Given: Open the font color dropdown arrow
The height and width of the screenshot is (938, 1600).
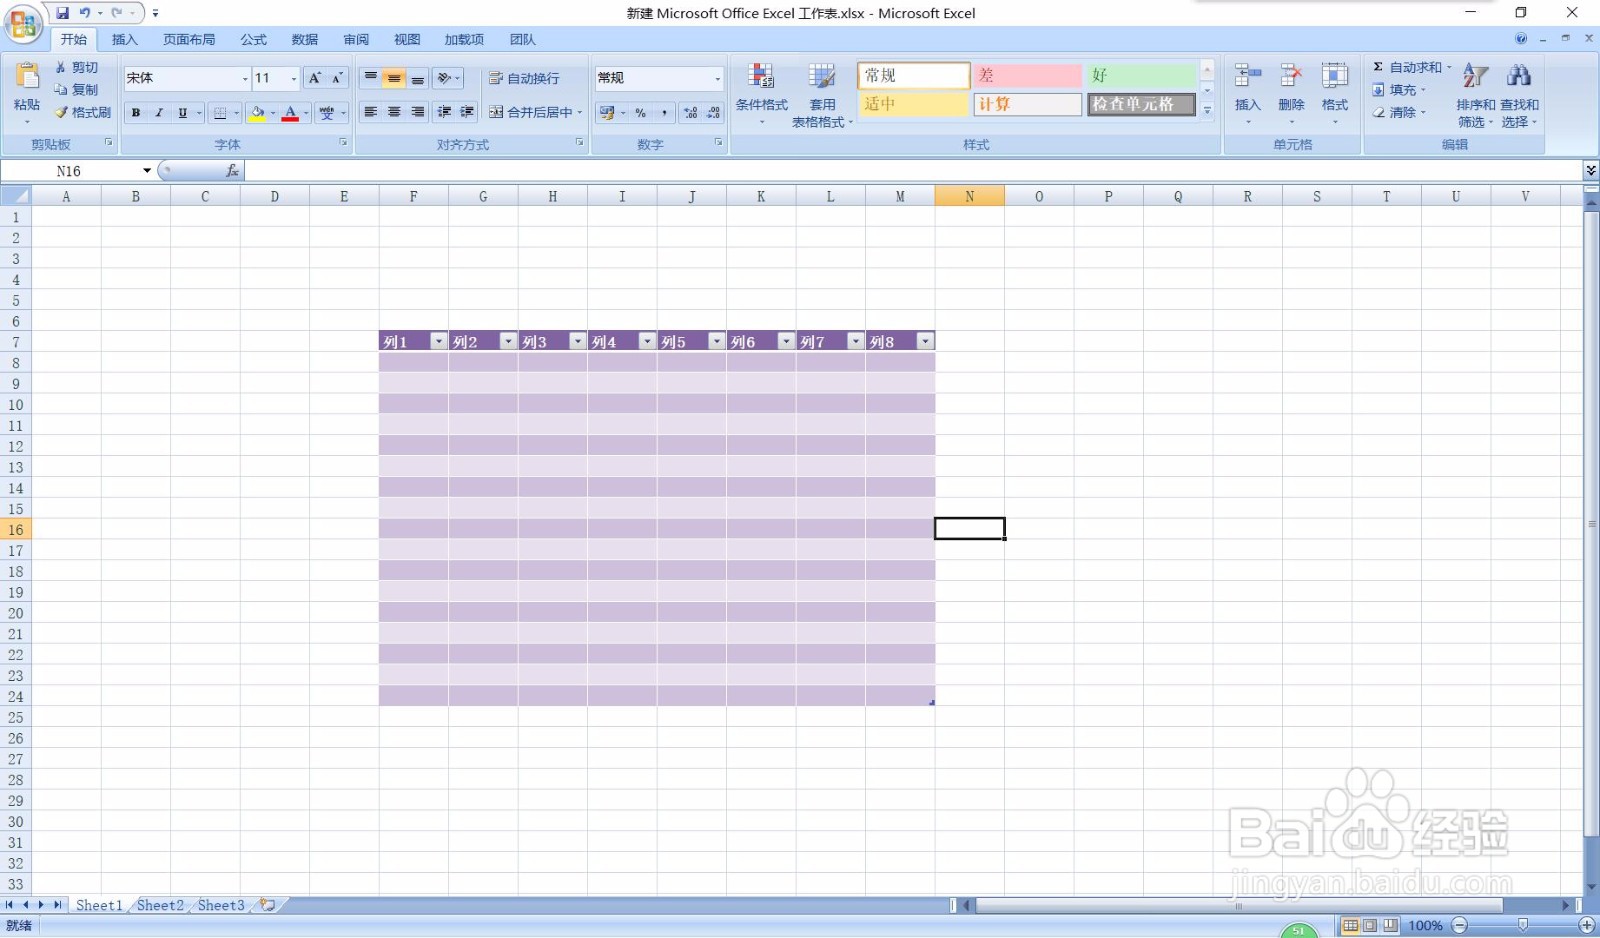Looking at the screenshot, I should coord(306,113).
